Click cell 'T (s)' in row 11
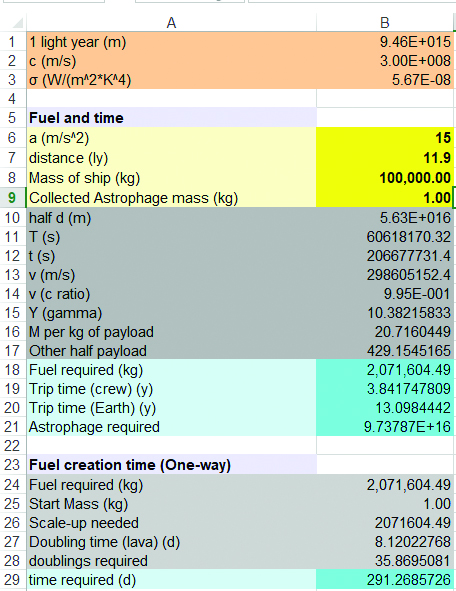456x591 pixels. (171, 237)
